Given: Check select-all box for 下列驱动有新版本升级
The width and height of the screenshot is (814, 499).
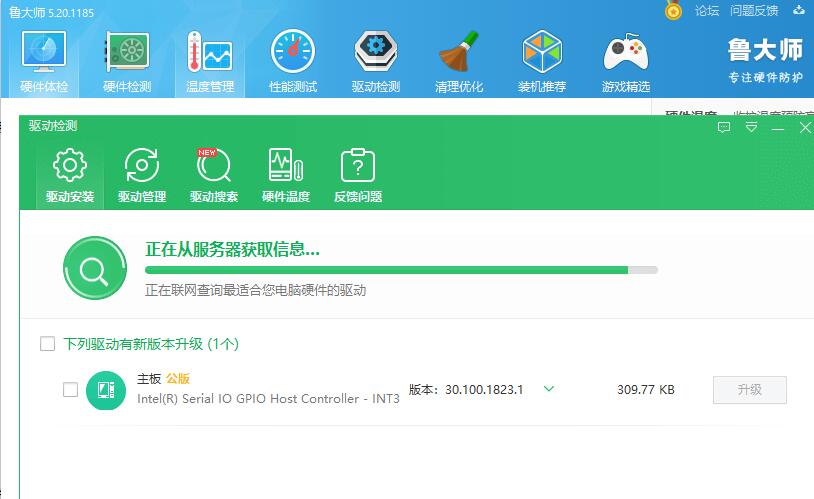Looking at the screenshot, I should [47, 344].
